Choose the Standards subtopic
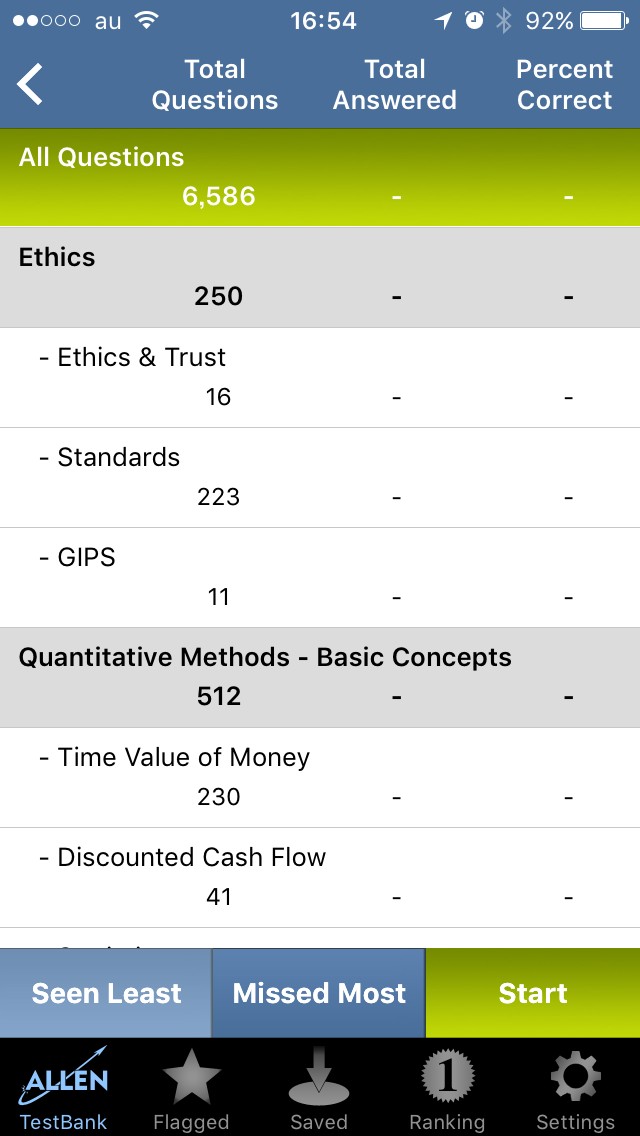This screenshot has height=1136, width=640. point(320,477)
